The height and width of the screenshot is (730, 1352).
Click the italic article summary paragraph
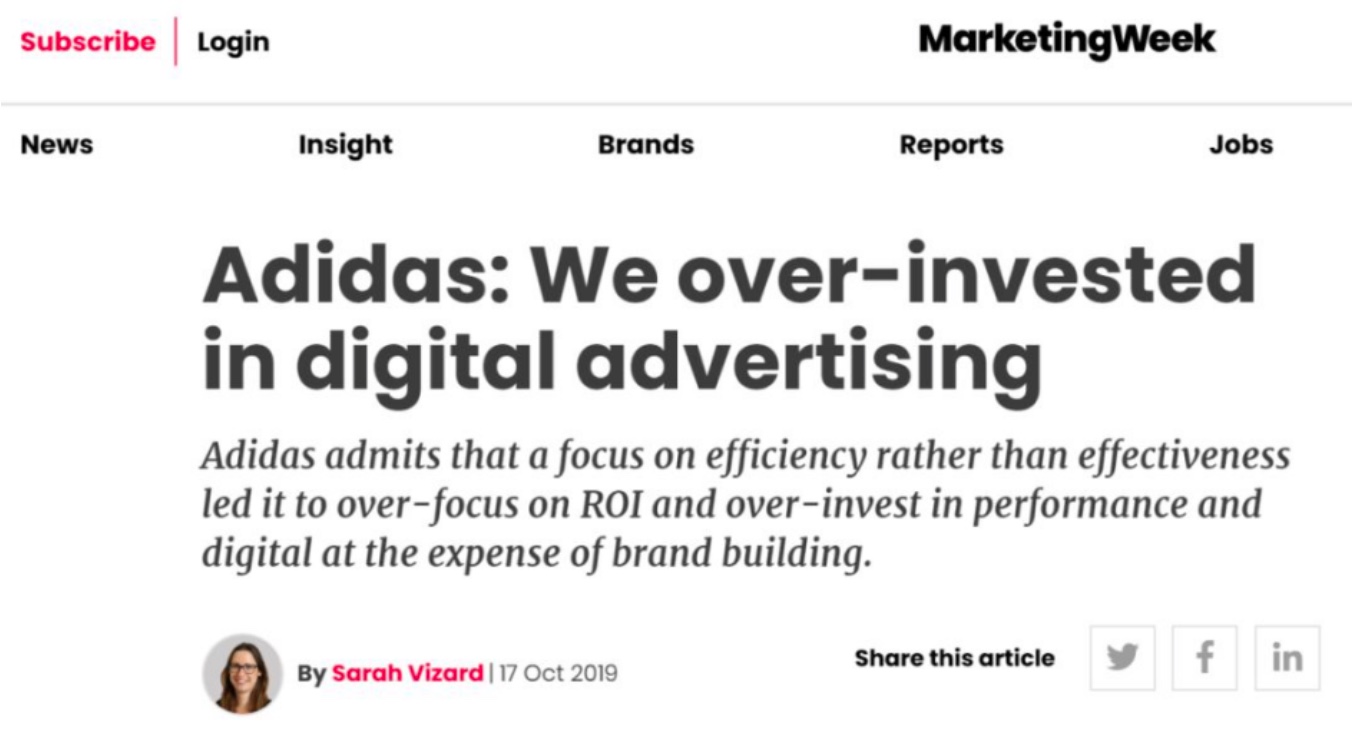click(x=744, y=504)
